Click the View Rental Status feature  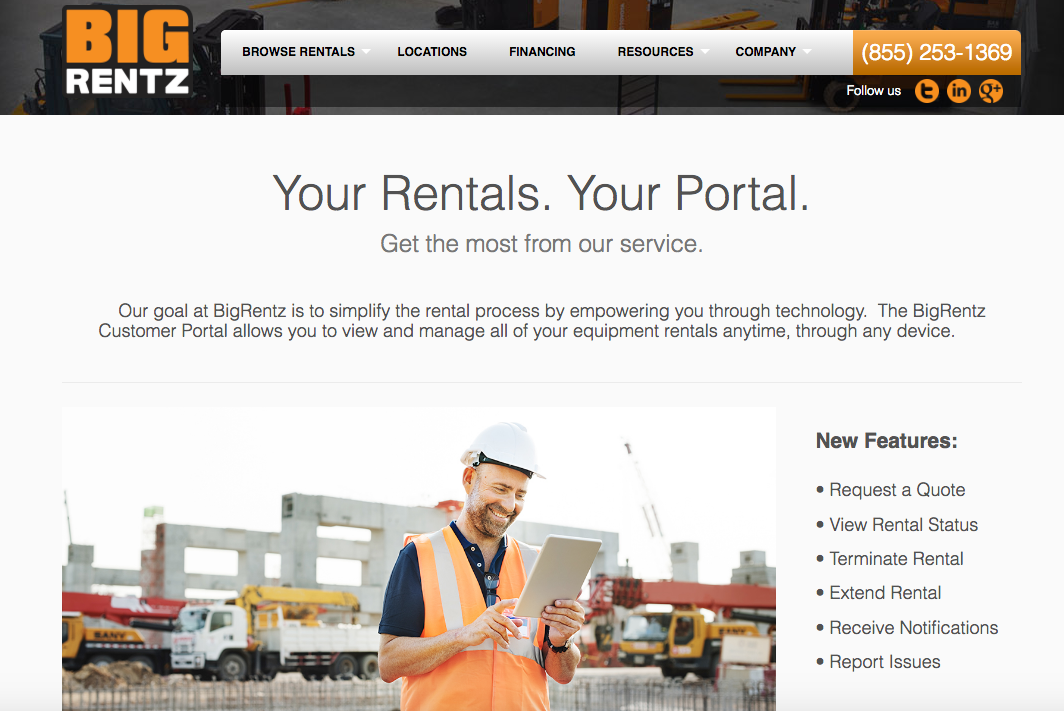[903, 524]
